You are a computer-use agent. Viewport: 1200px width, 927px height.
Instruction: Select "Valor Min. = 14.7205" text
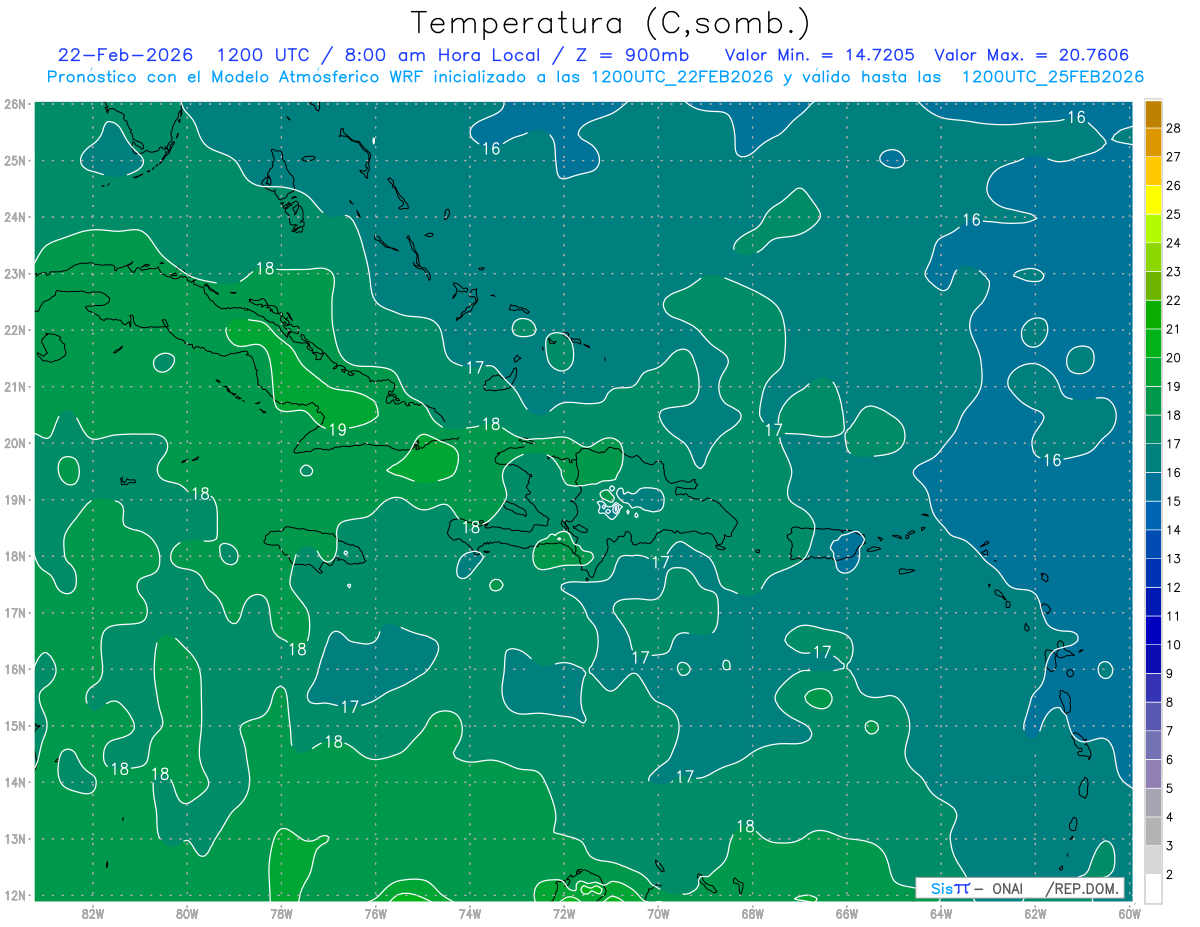(x=819, y=55)
